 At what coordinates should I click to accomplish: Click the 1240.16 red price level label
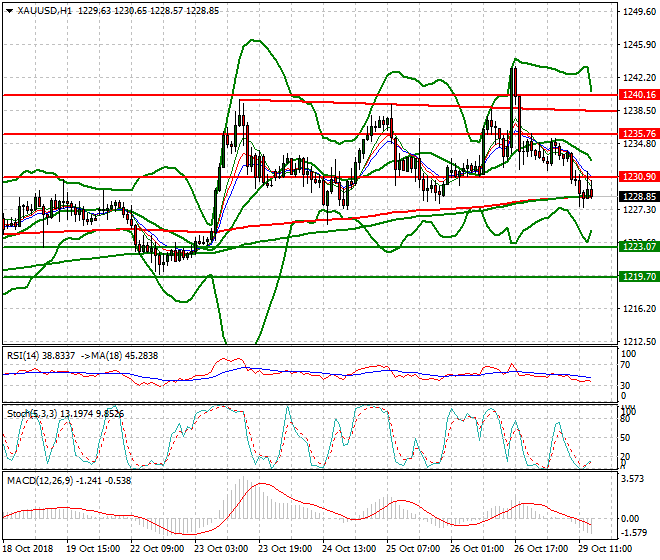639,95
